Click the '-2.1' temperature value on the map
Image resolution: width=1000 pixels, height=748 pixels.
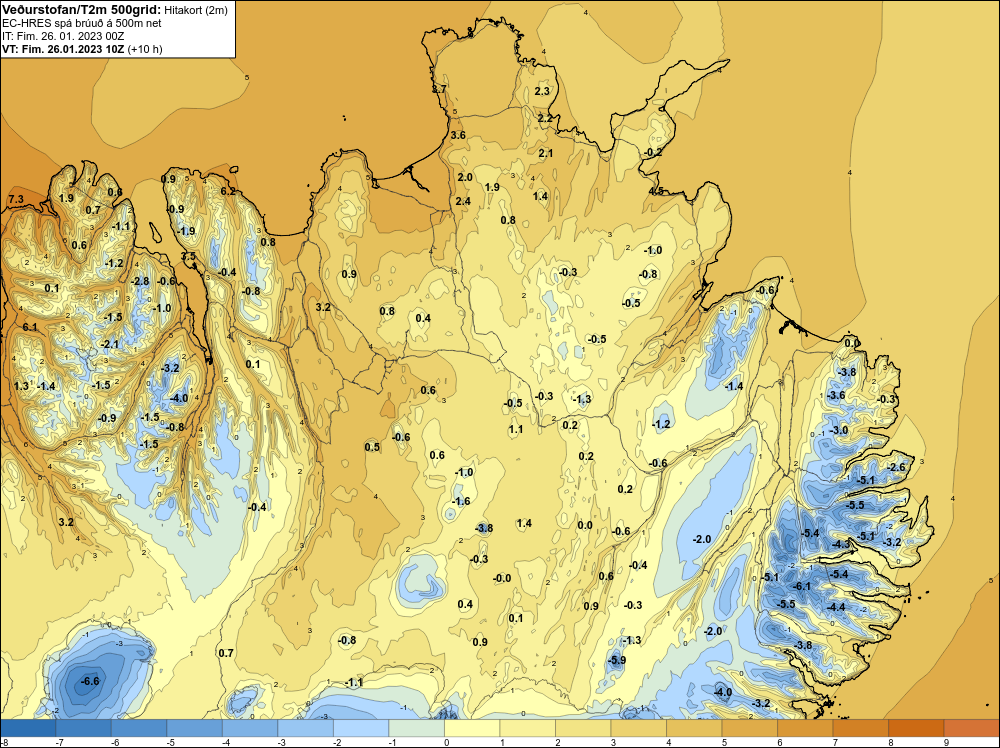(x=109, y=344)
